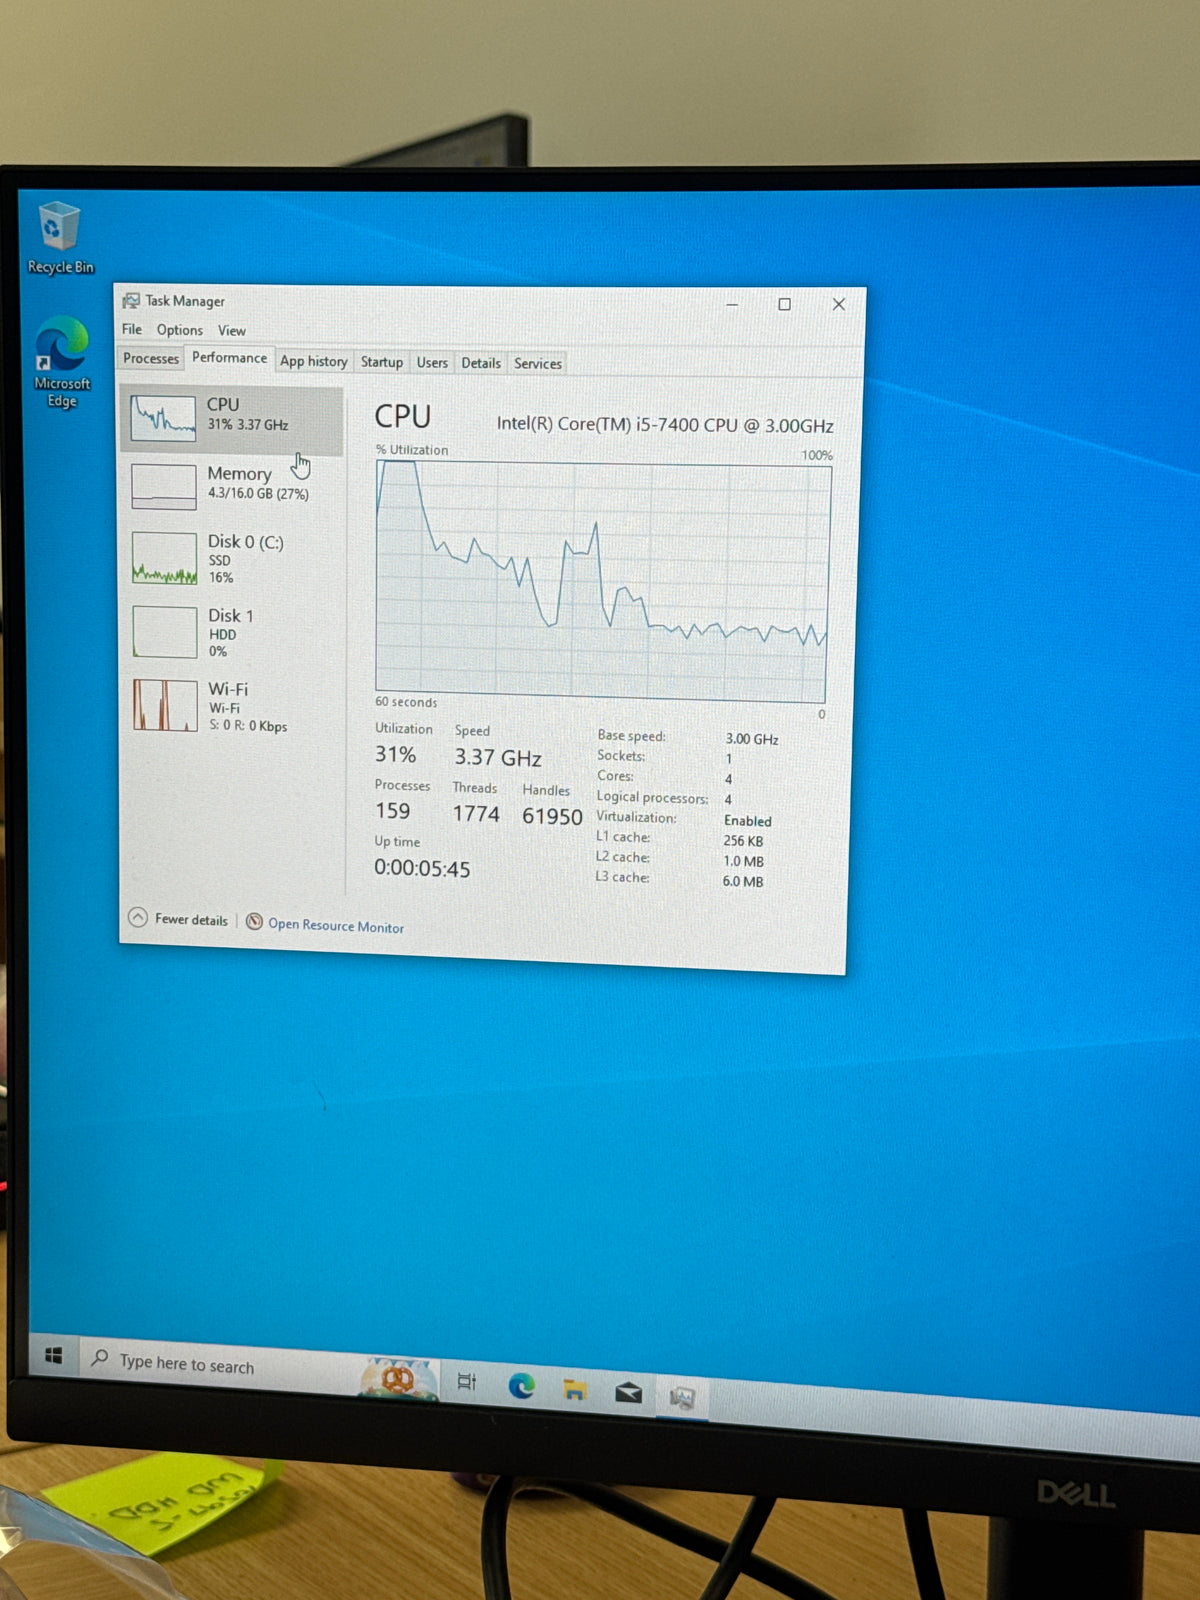1200x1600 pixels.
Task: Click the 1774 threads value
Action: coord(476,814)
